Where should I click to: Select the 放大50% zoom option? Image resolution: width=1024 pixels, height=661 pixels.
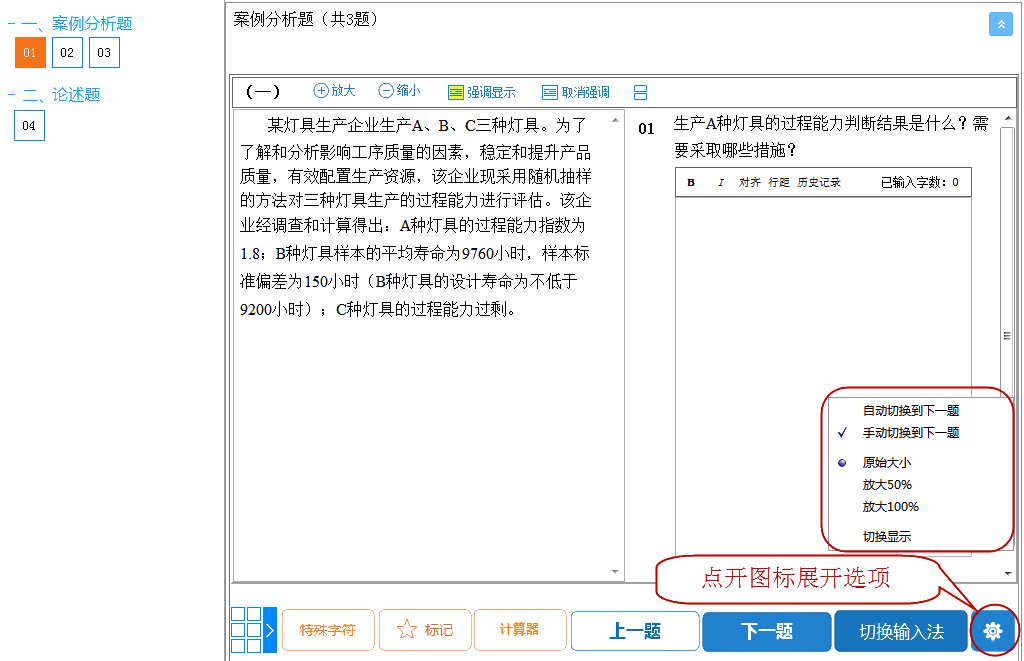pyautogui.click(x=886, y=485)
